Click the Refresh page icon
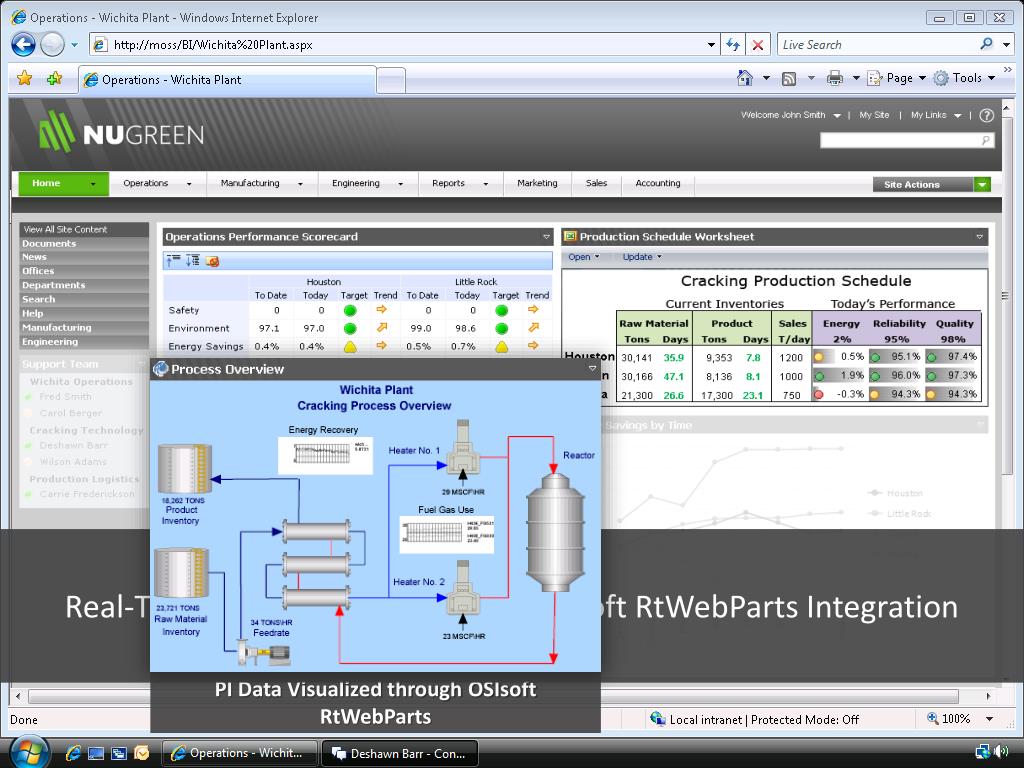Image resolution: width=1024 pixels, height=768 pixels. click(733, 44)
